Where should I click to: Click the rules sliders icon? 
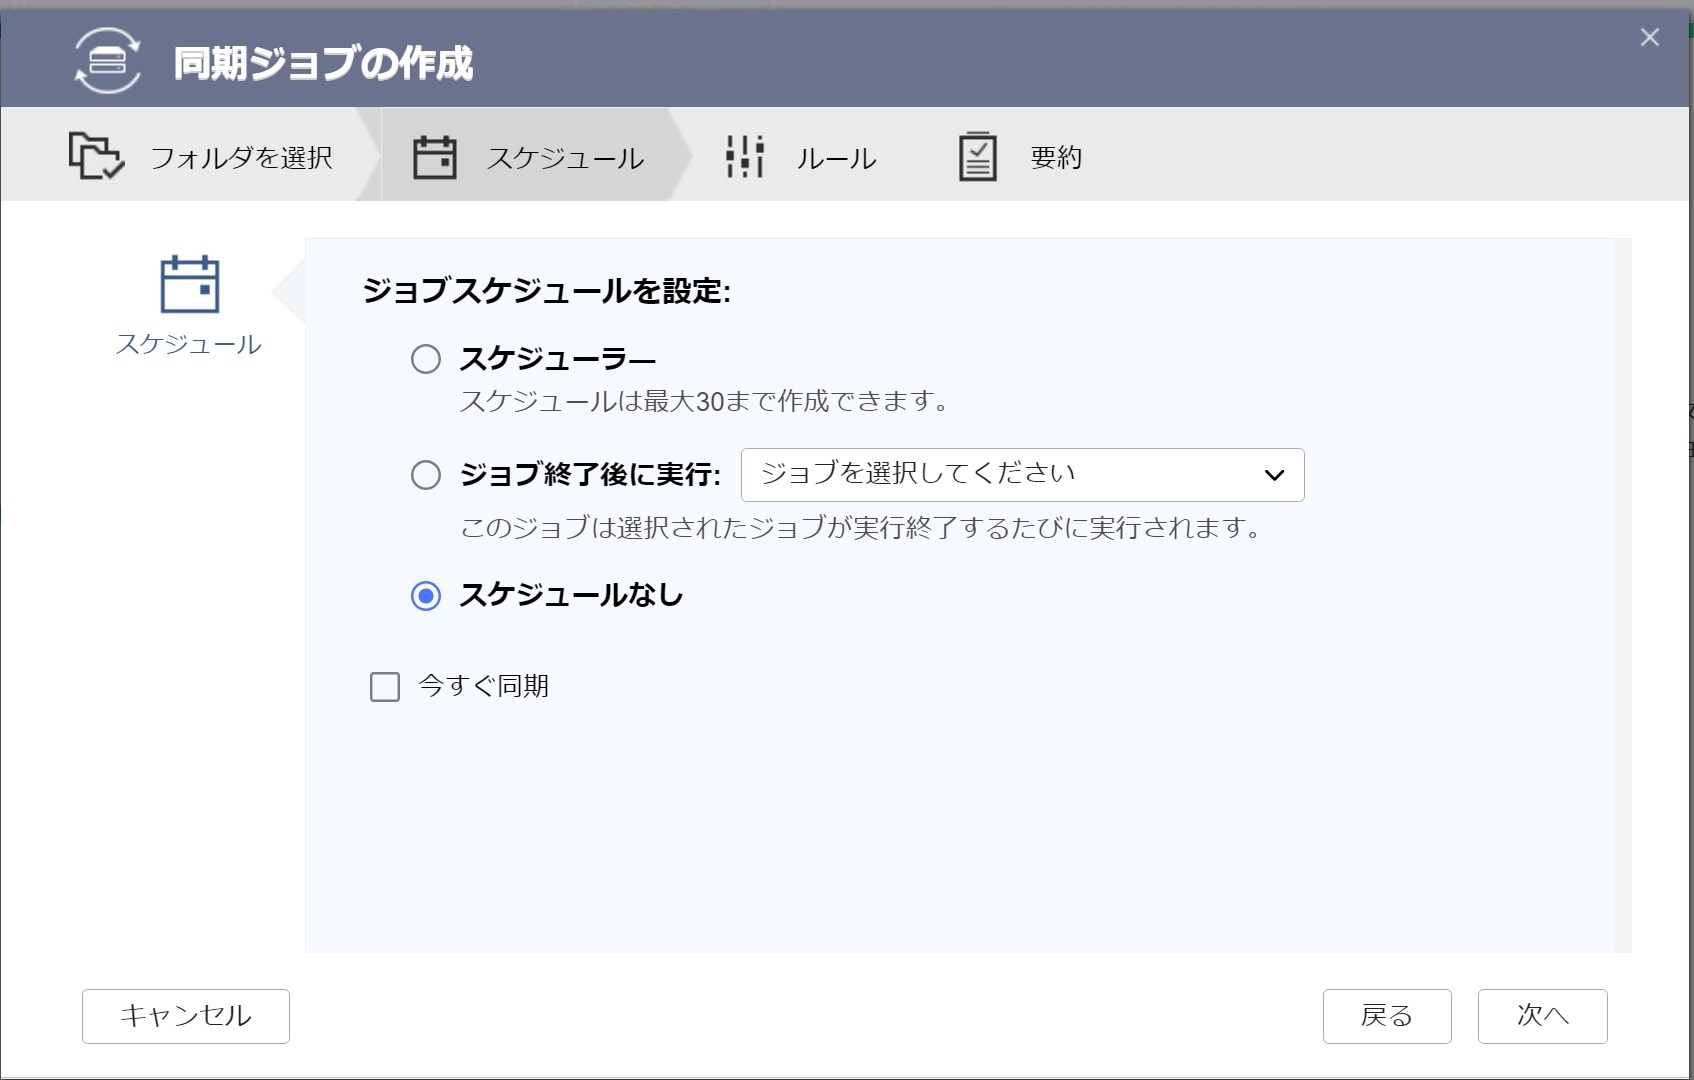745,157
